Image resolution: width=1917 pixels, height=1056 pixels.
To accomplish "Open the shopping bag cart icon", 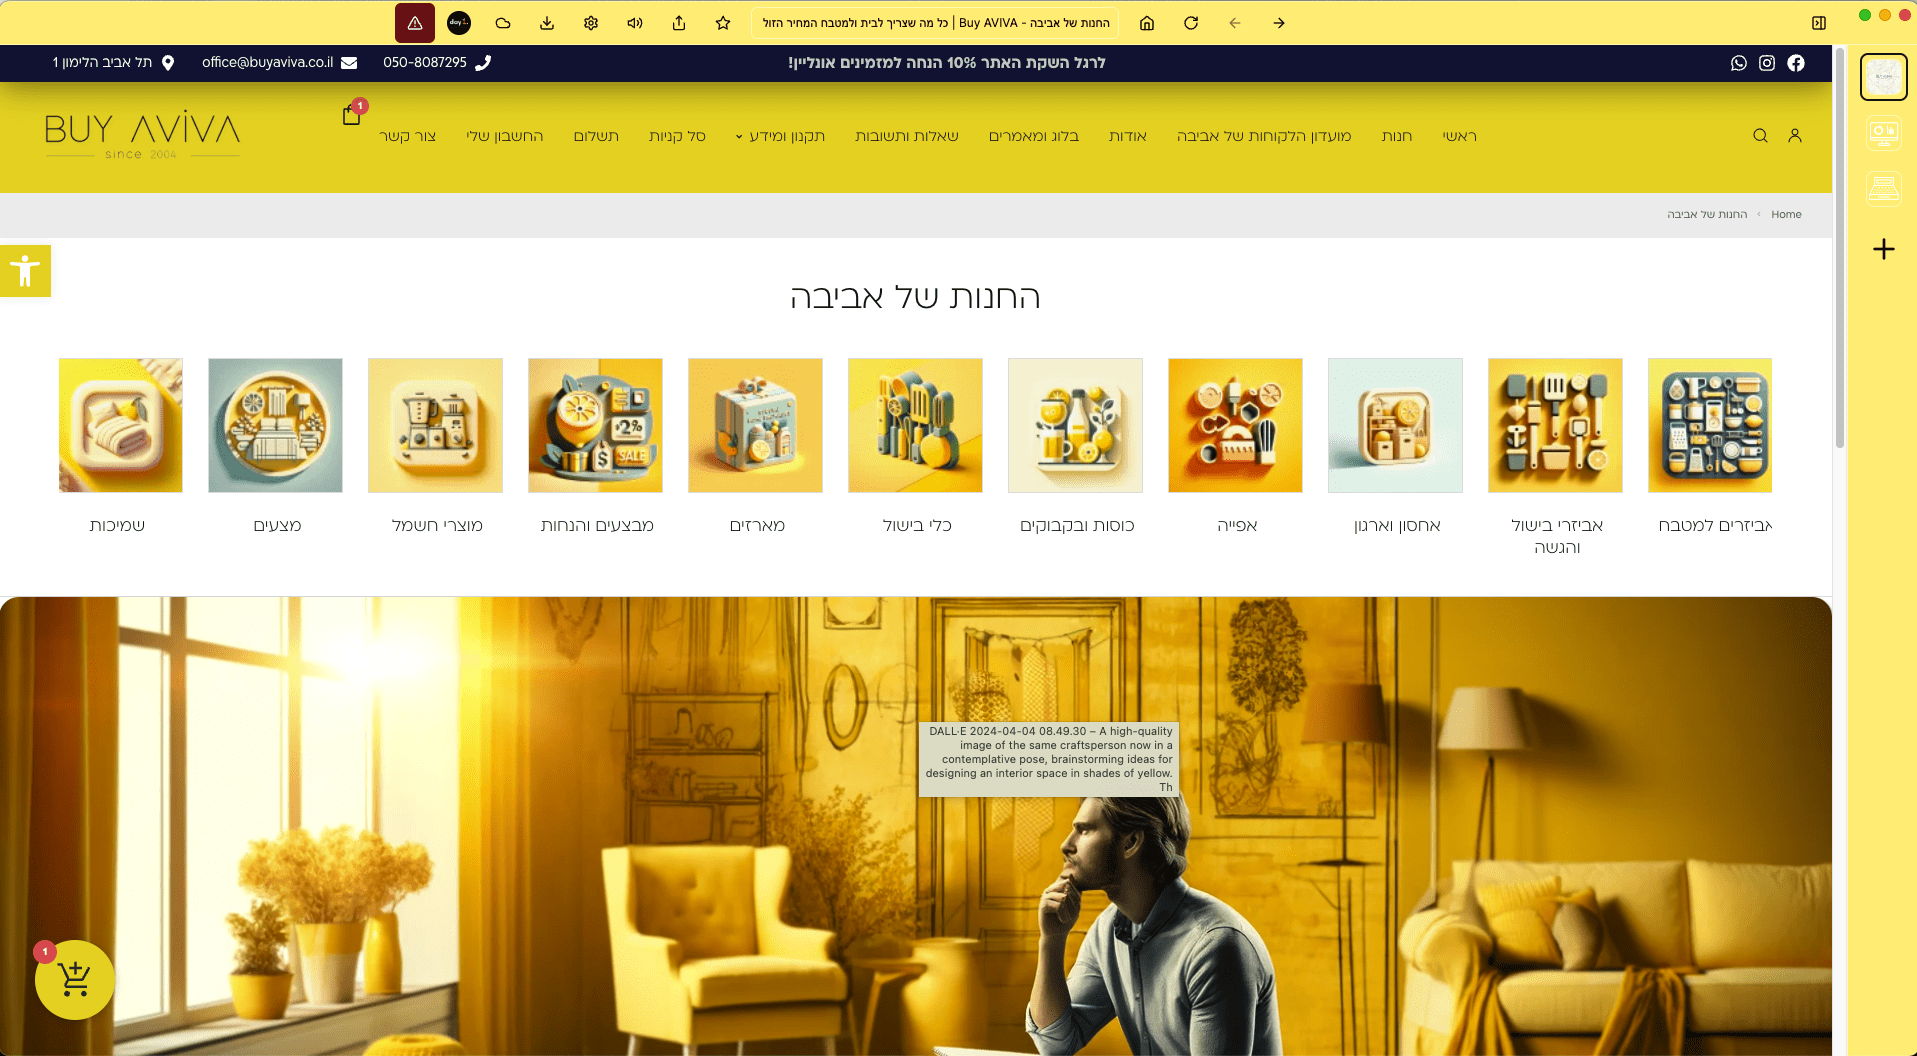I will [351, 115].
